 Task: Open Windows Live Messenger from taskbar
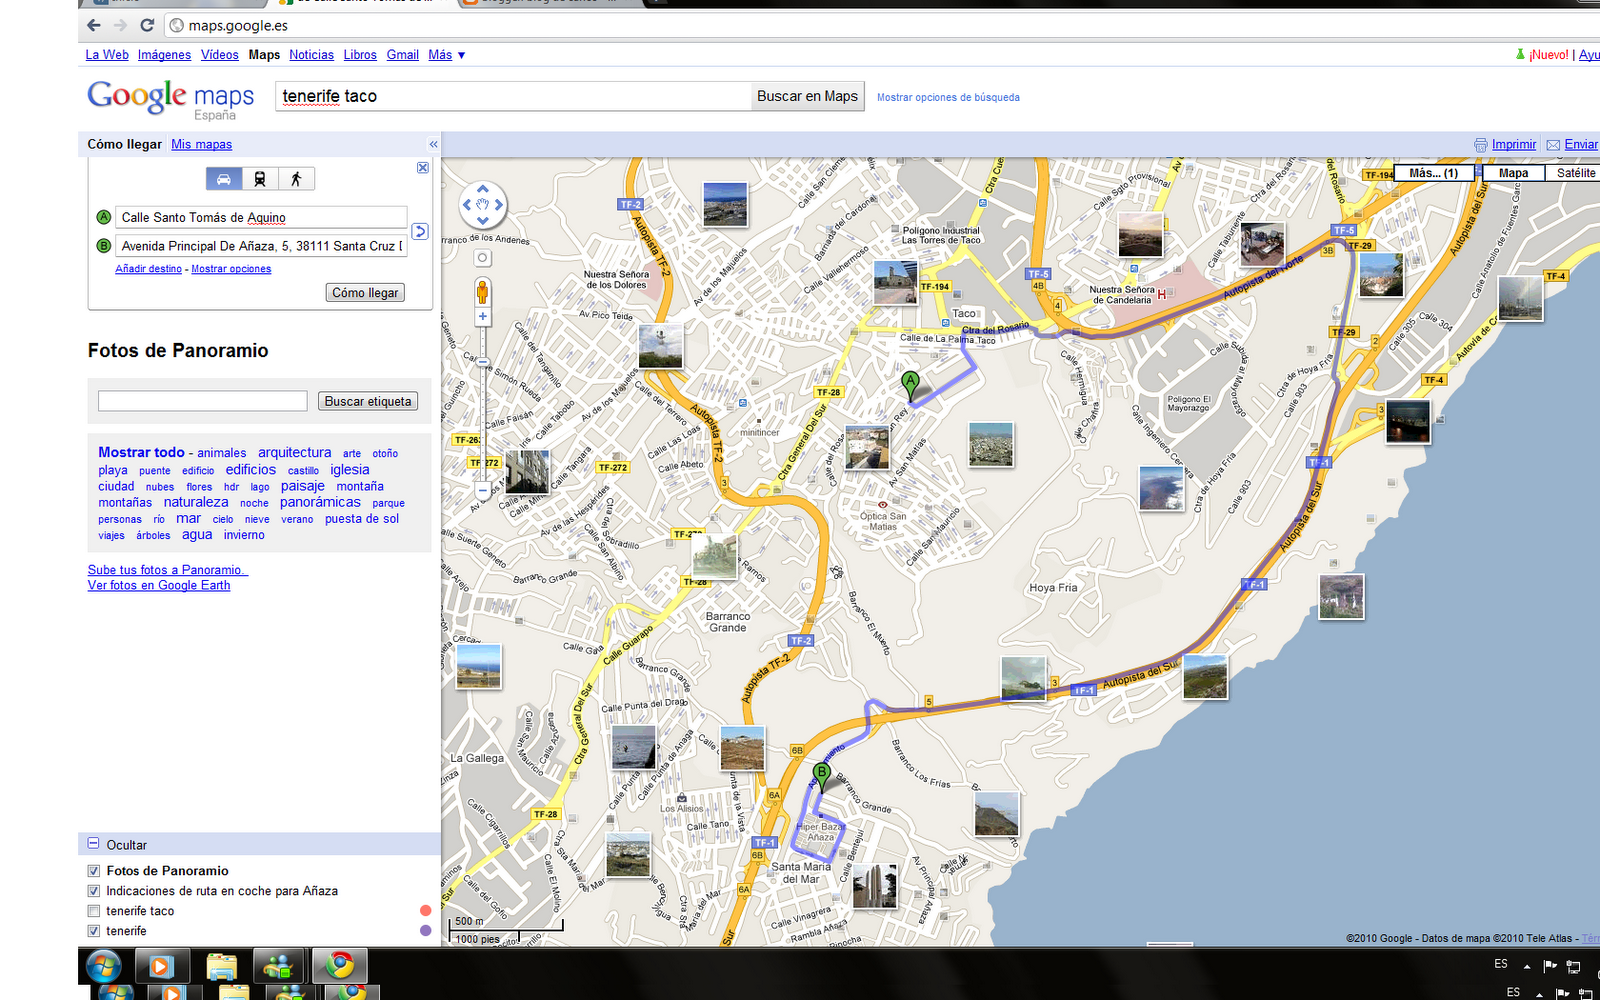[x=279, y=966]
